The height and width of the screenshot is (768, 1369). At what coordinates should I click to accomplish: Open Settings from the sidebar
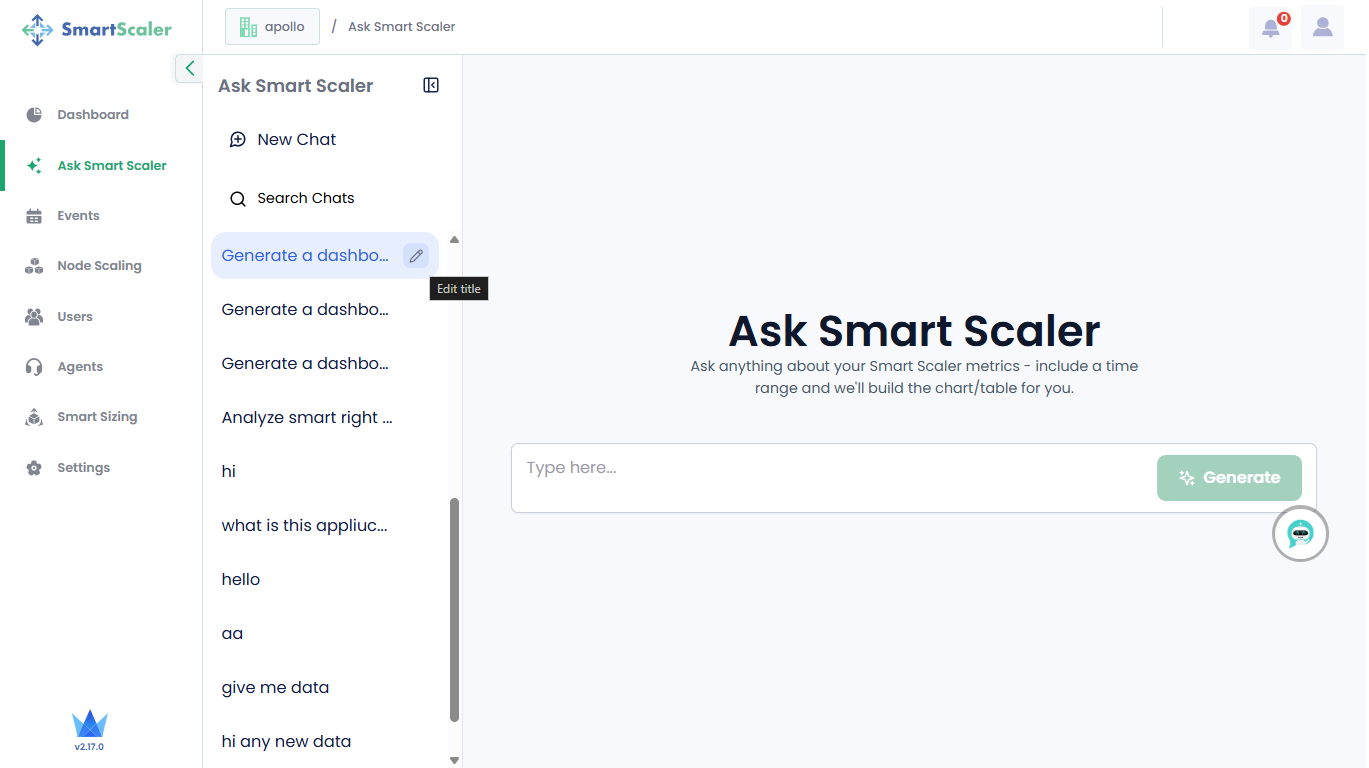(83, 468)
